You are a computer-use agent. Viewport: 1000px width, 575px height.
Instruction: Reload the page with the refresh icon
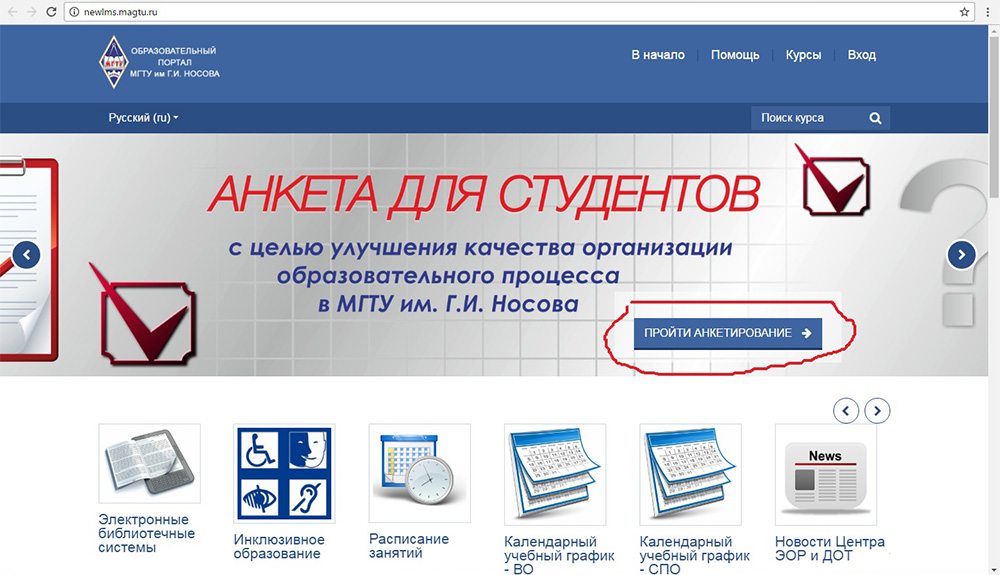[x=52, y=11]
